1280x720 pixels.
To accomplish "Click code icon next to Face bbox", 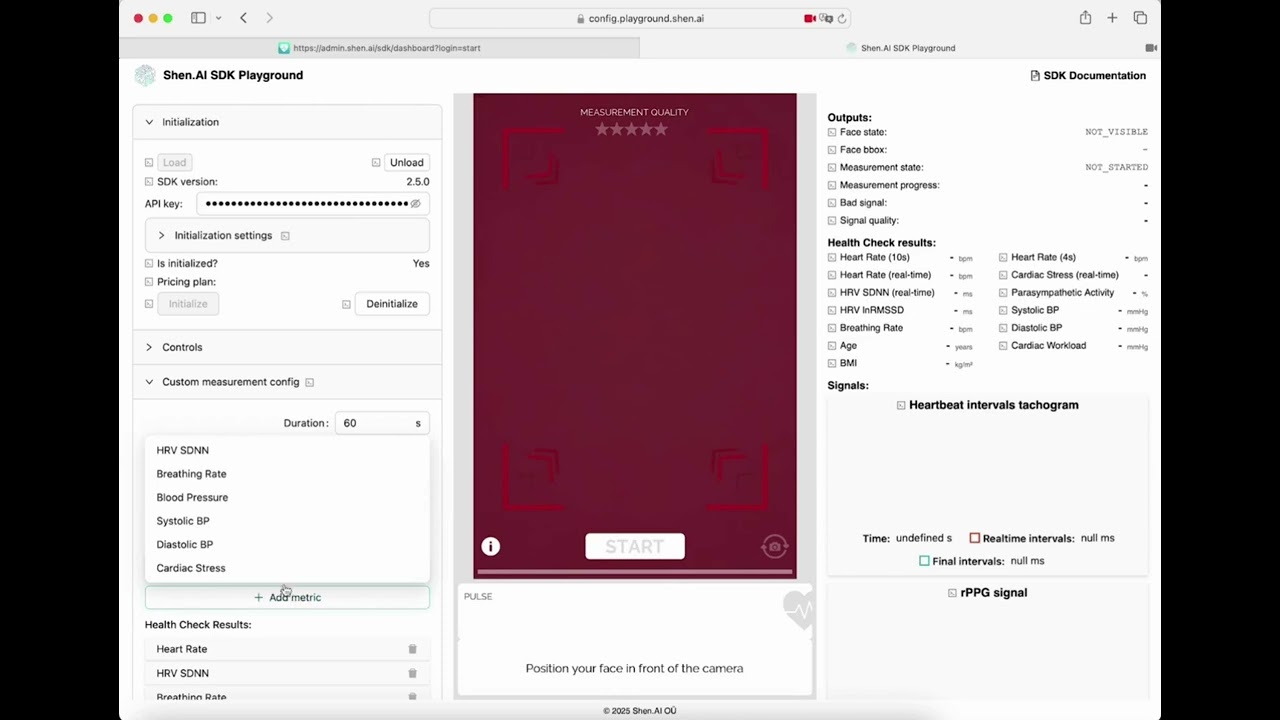I will tap(832, 150).
